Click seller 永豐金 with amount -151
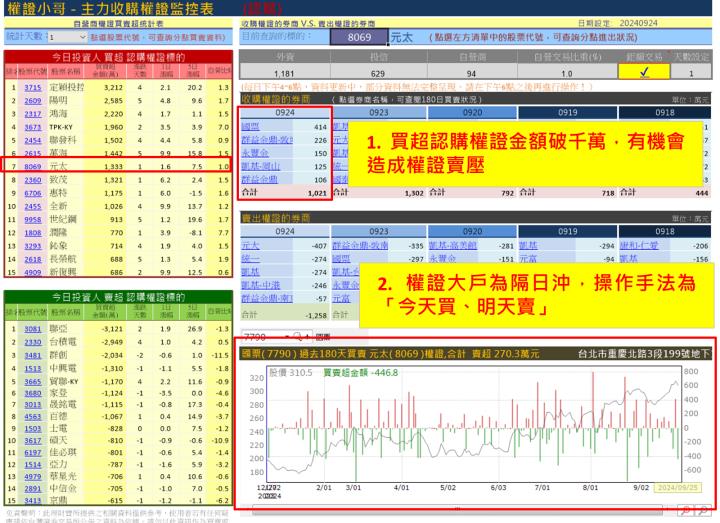The image size is (720, 523). tap(443, 259)
